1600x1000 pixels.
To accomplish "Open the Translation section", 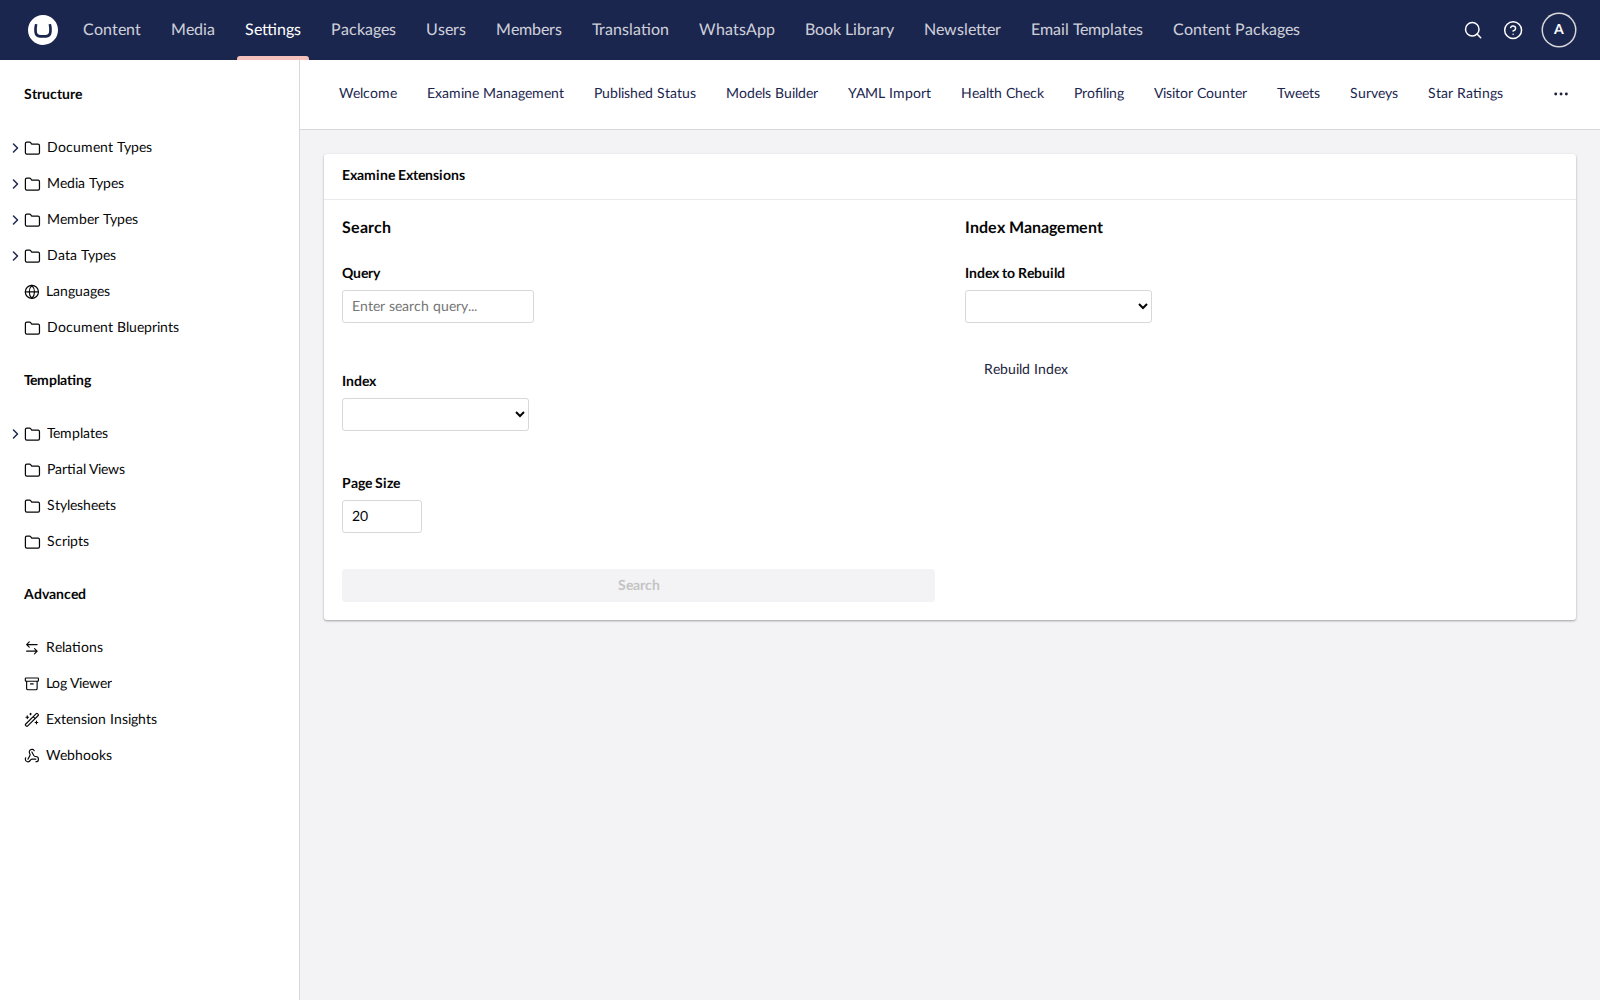I will 630,30.
